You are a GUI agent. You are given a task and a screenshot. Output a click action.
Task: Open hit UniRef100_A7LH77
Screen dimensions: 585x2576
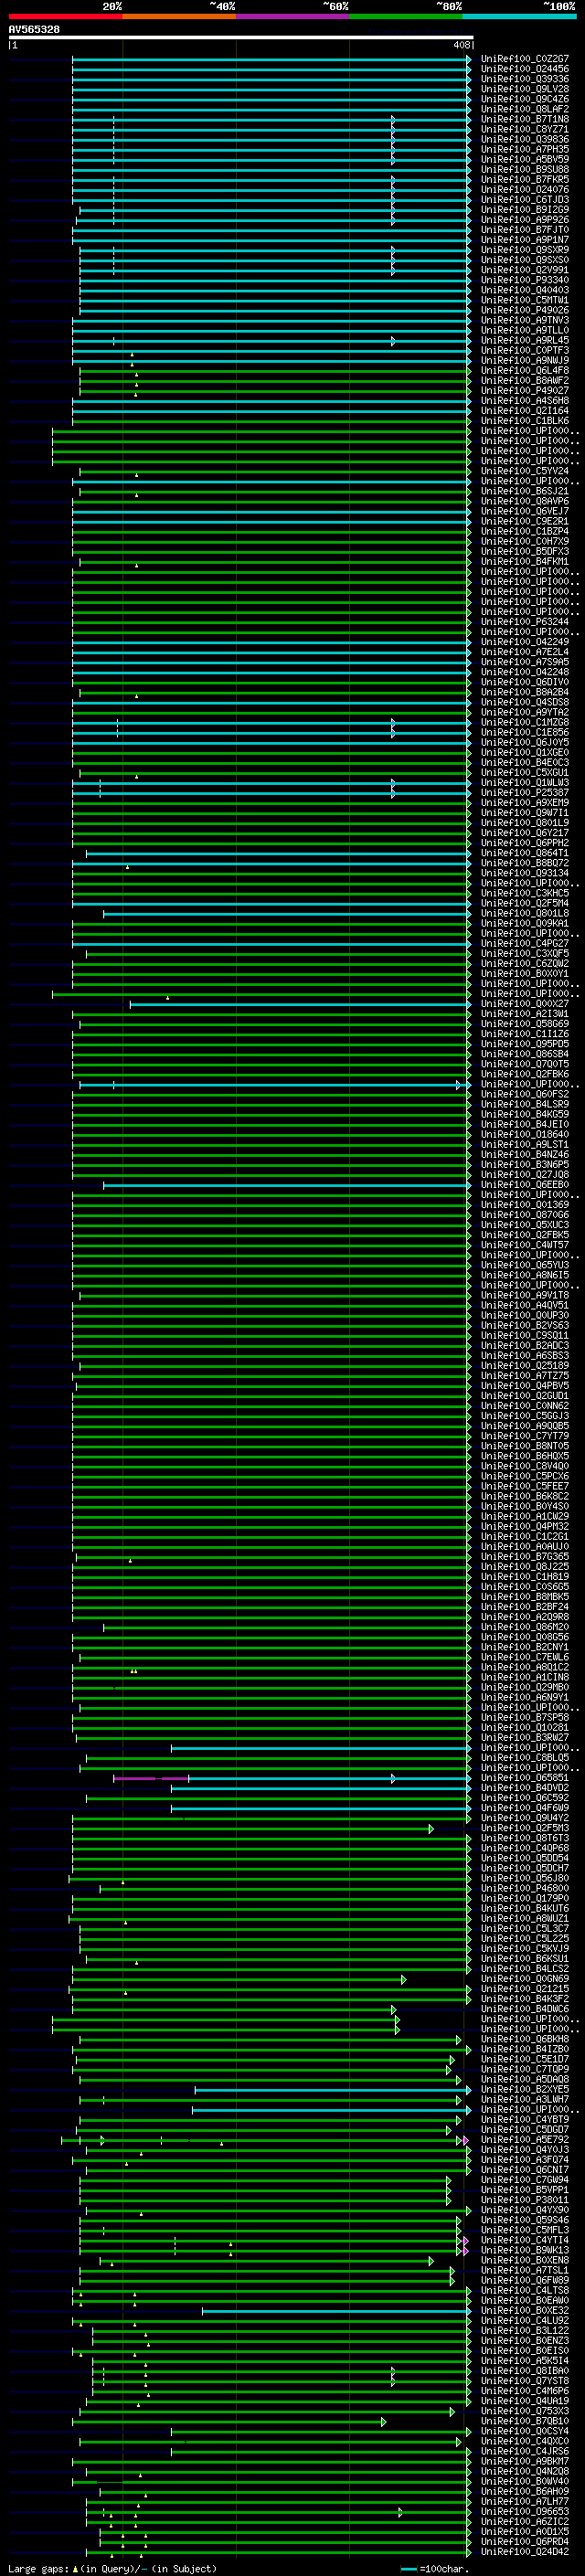tap(525, 2501)
